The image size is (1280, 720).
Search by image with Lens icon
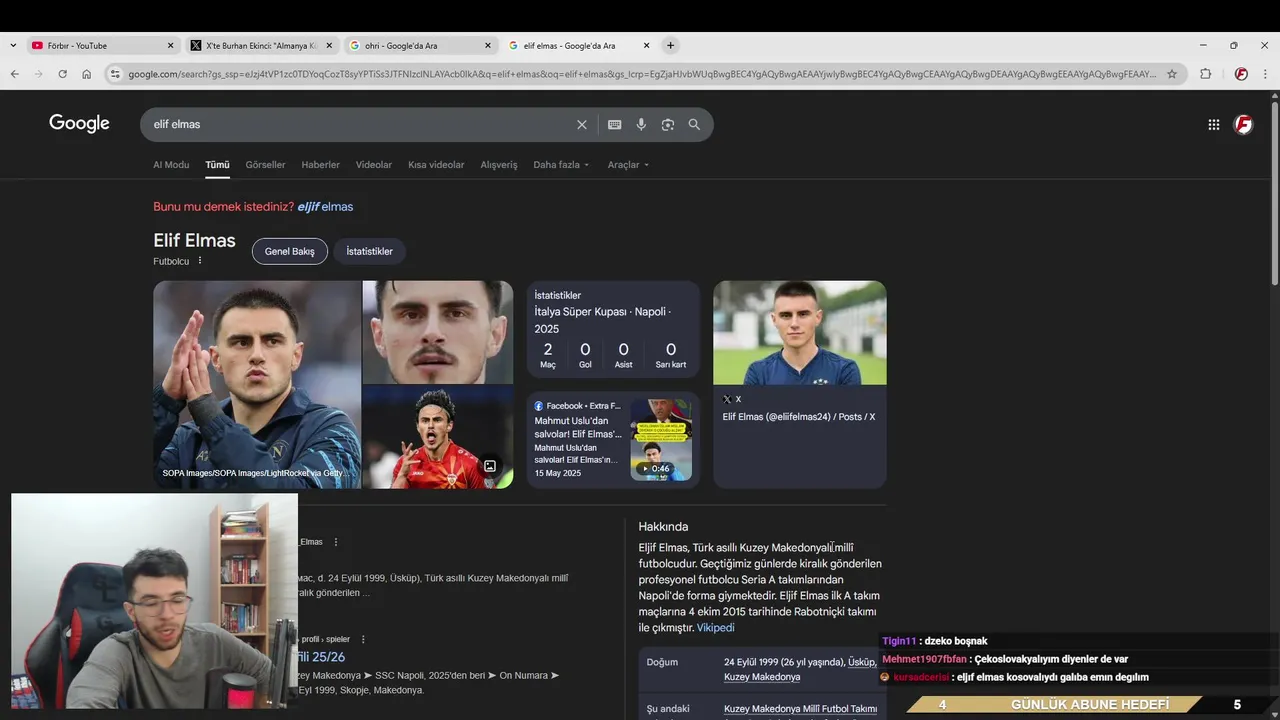pos(668,125)
